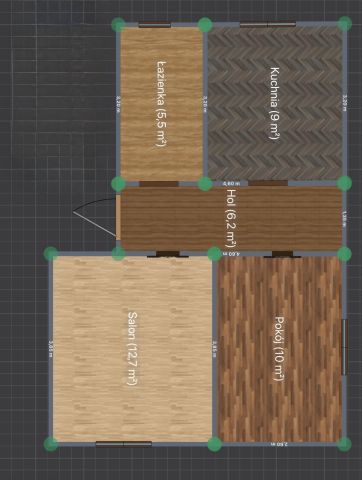This screenshot has width=362, height=480.
Task: Click the node at Hol's bottom-left corner
Action: coord(118,254)
